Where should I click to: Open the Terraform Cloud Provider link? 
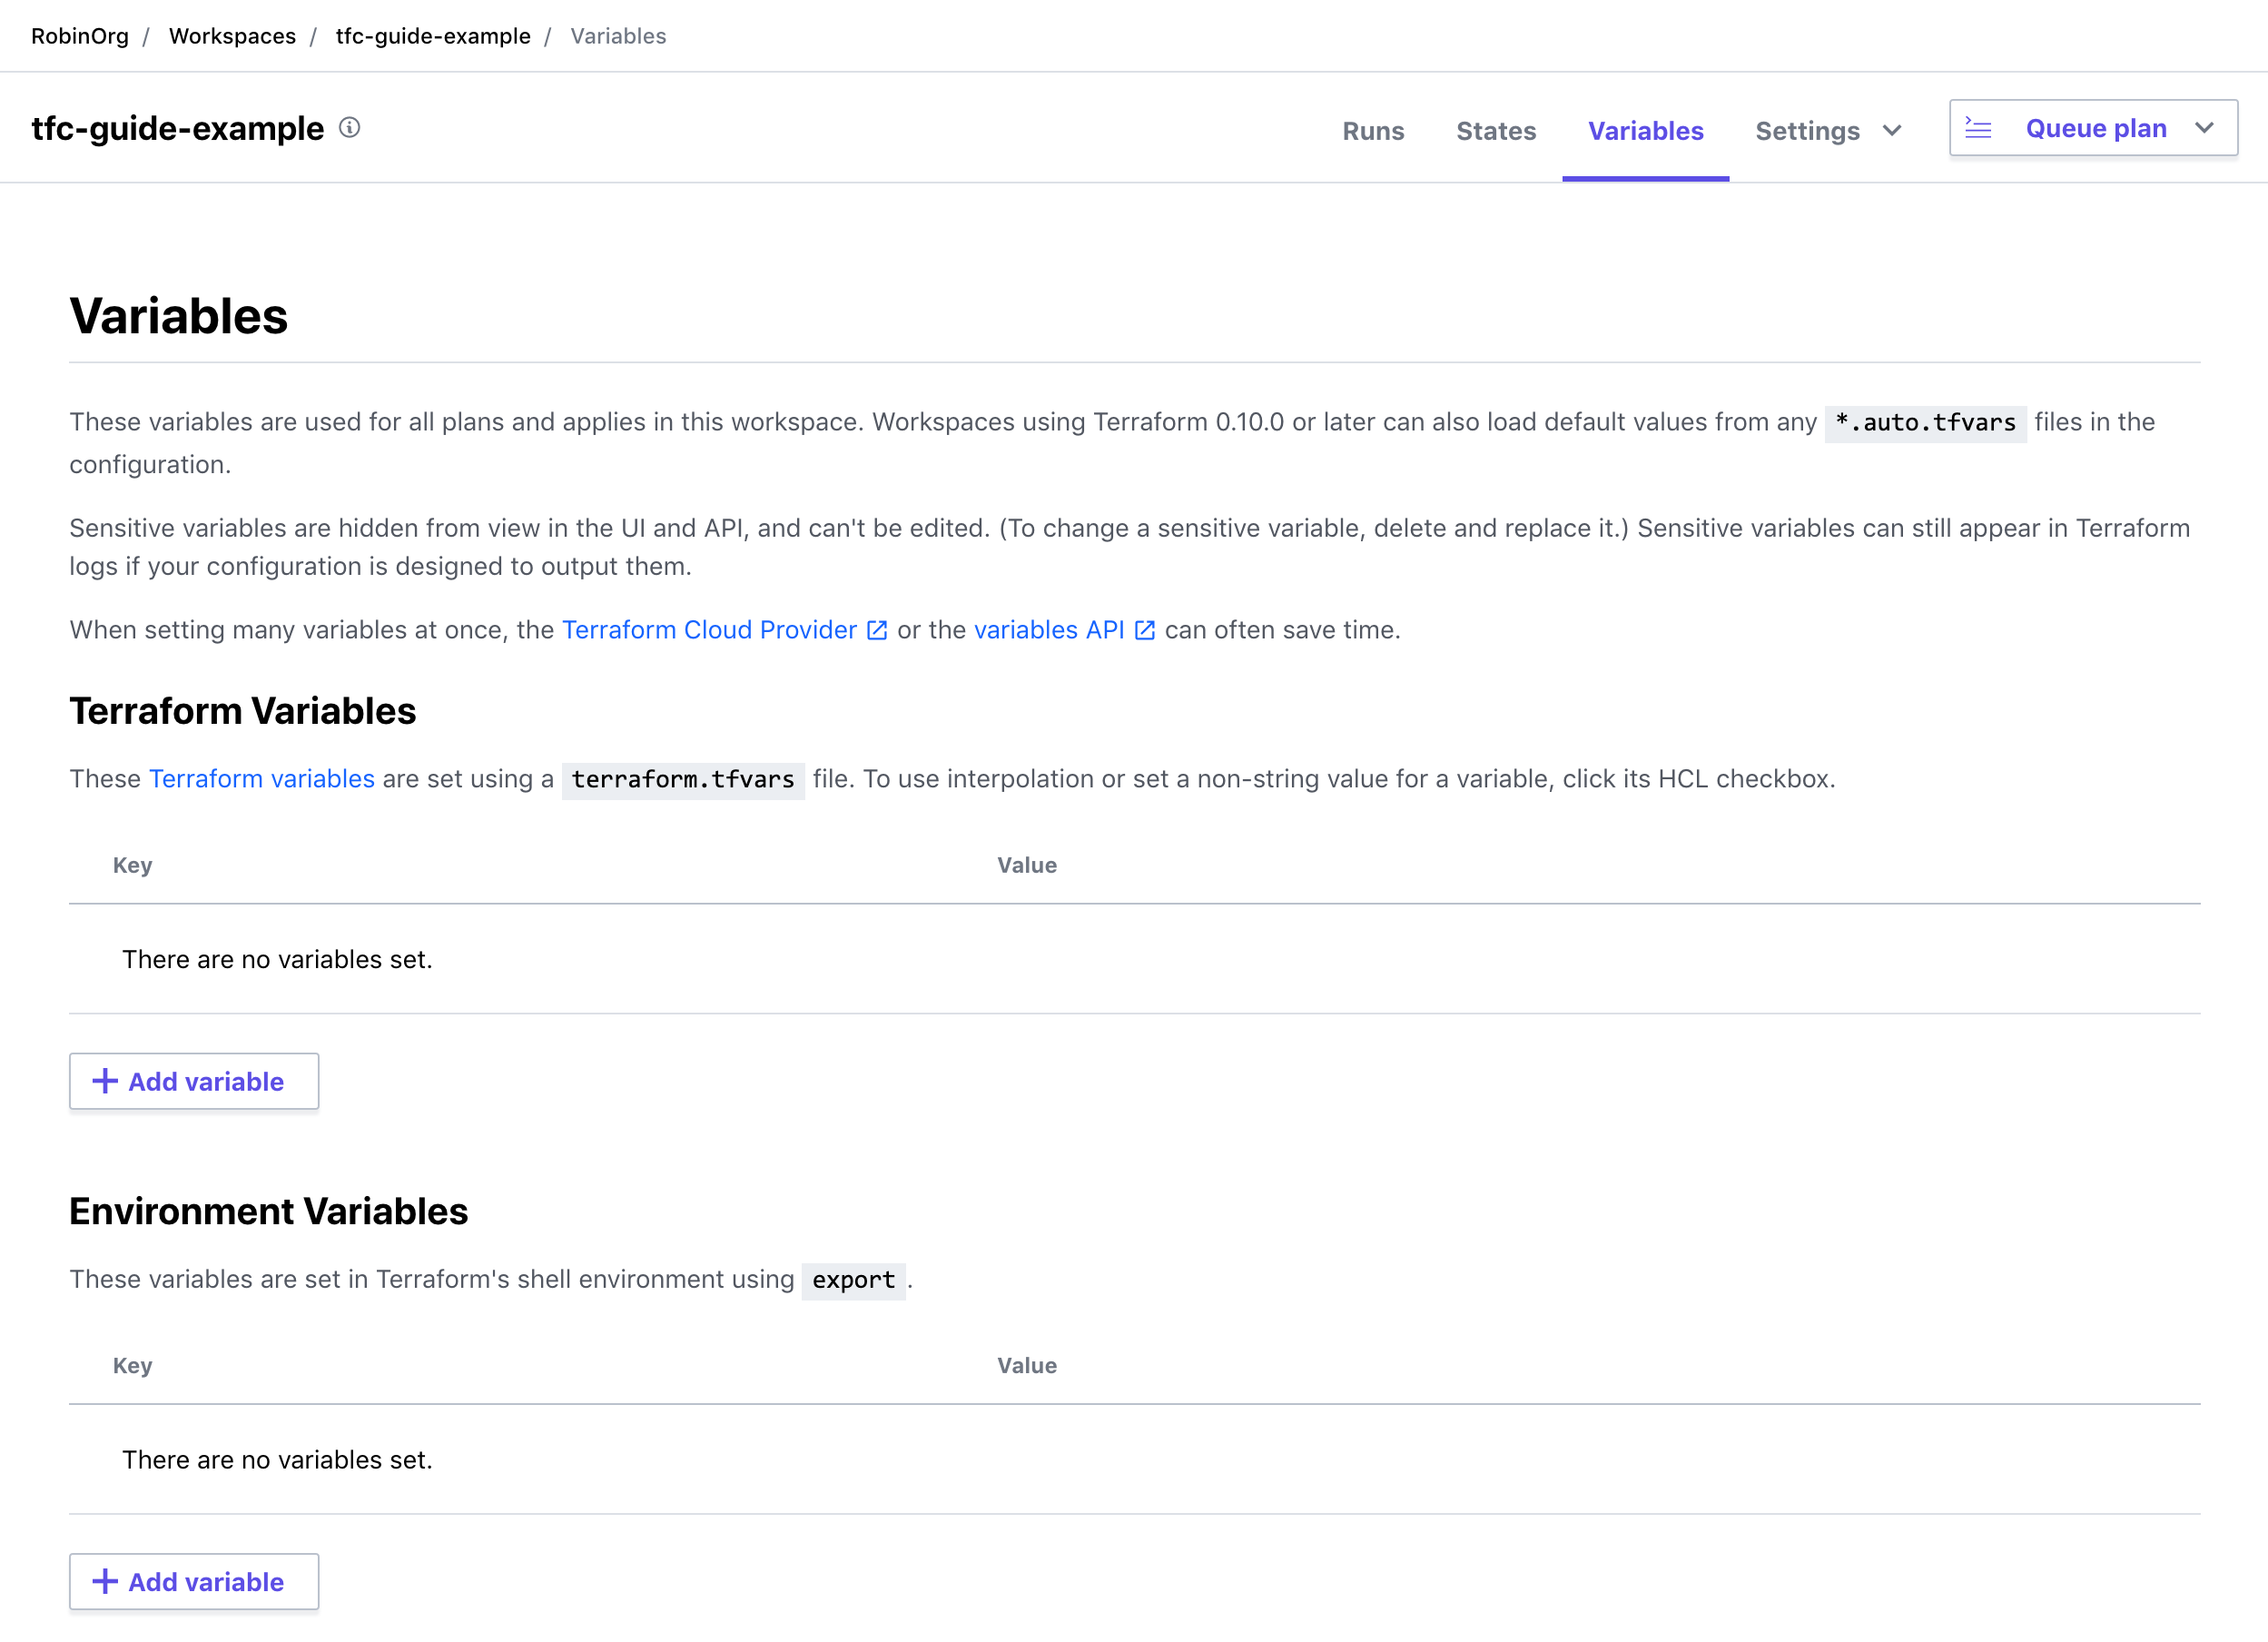(709, 630)
